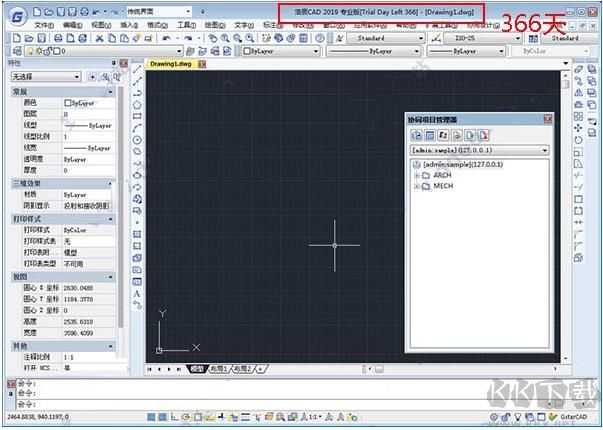
Task: Click the 线型比例 value field
Action: click(88, 137)
